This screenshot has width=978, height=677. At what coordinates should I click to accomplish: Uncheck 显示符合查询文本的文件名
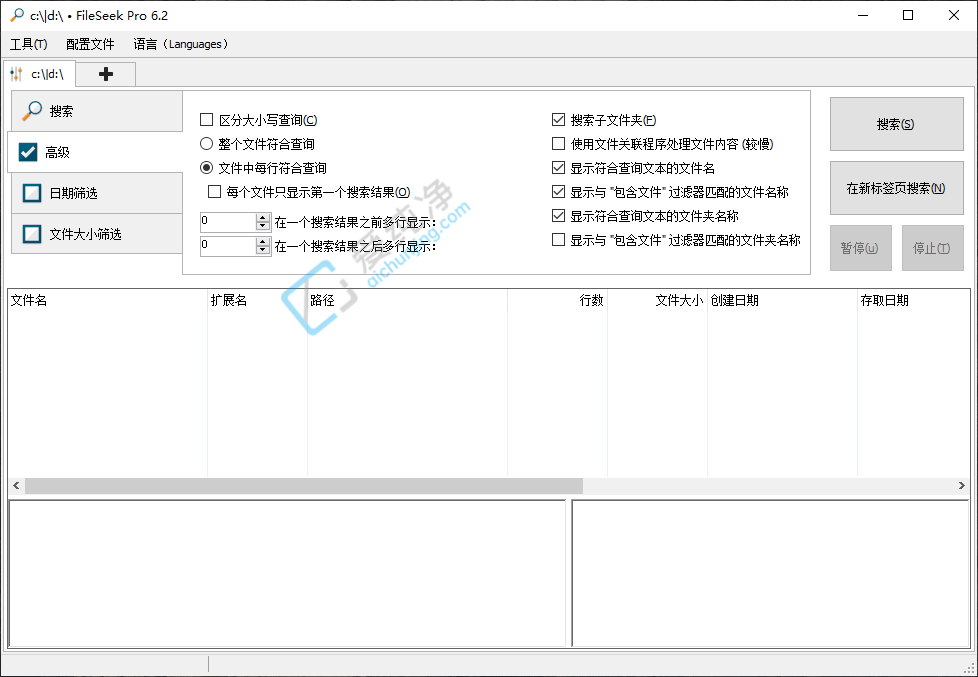click(559, 167)
